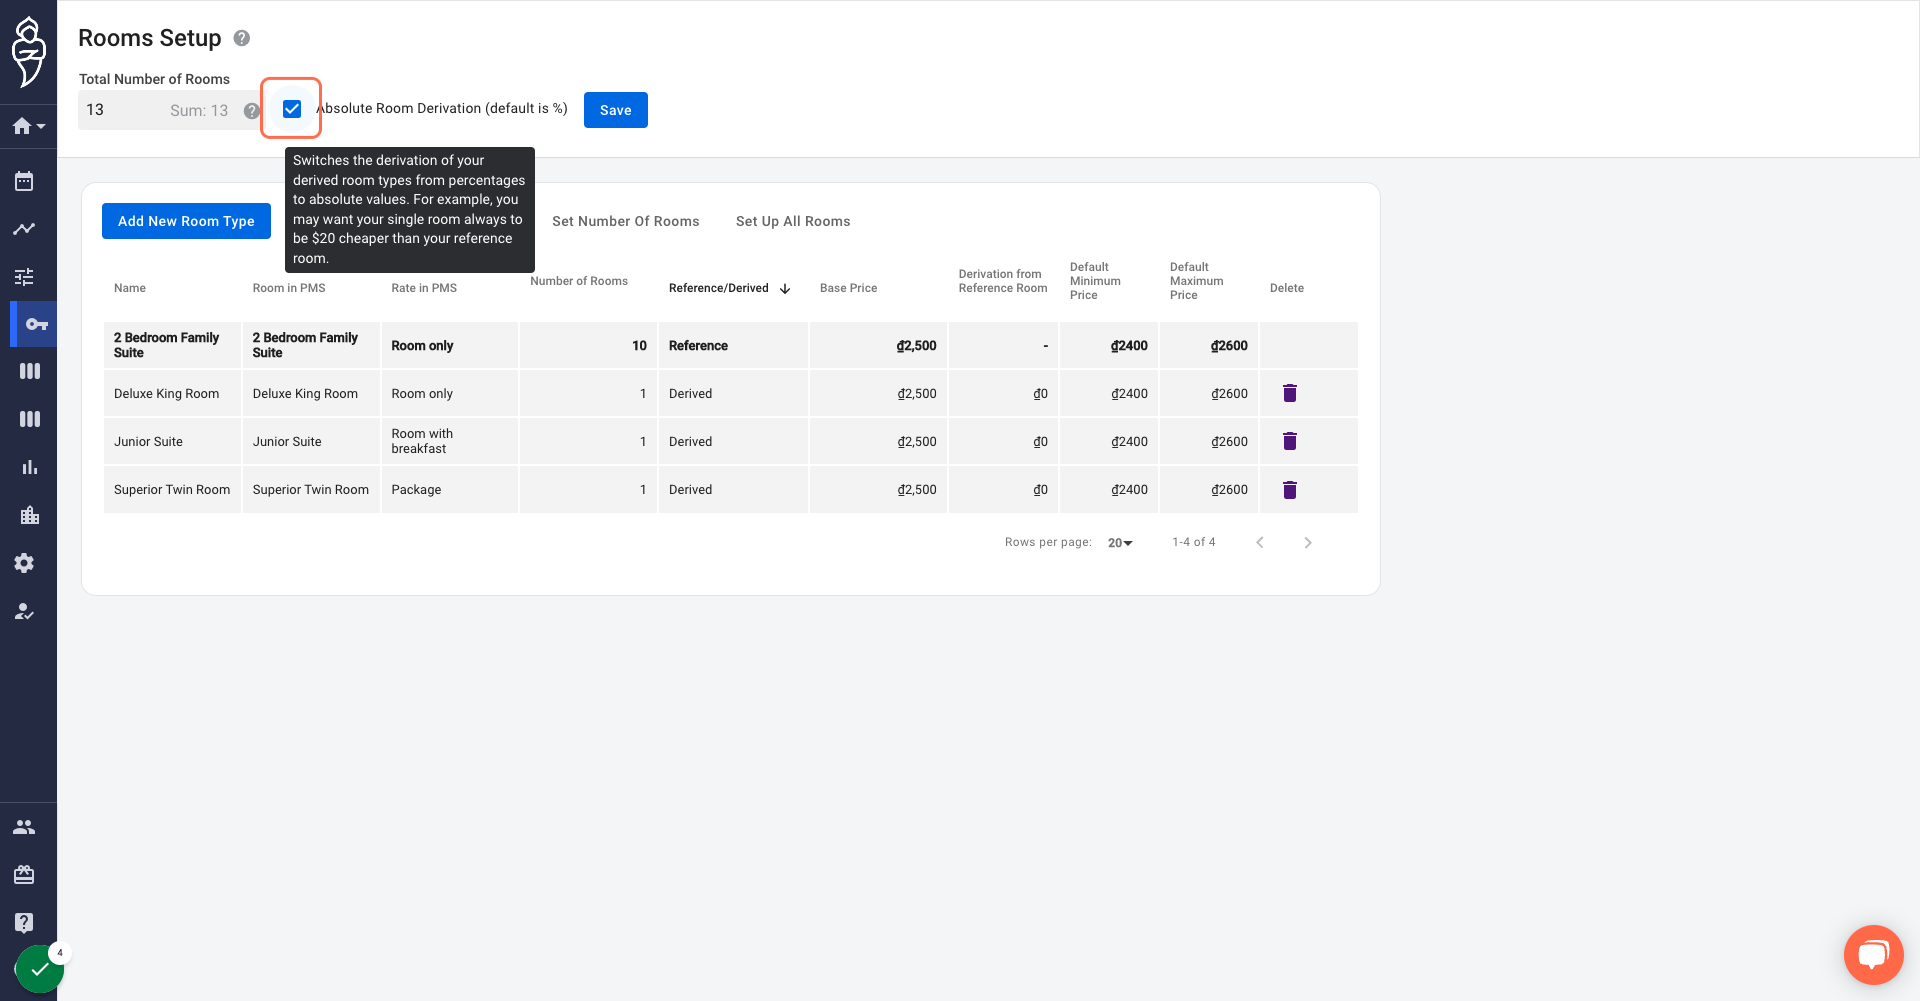
Task: Open the settings gear icon in sidebar
Action: [24, 563]
